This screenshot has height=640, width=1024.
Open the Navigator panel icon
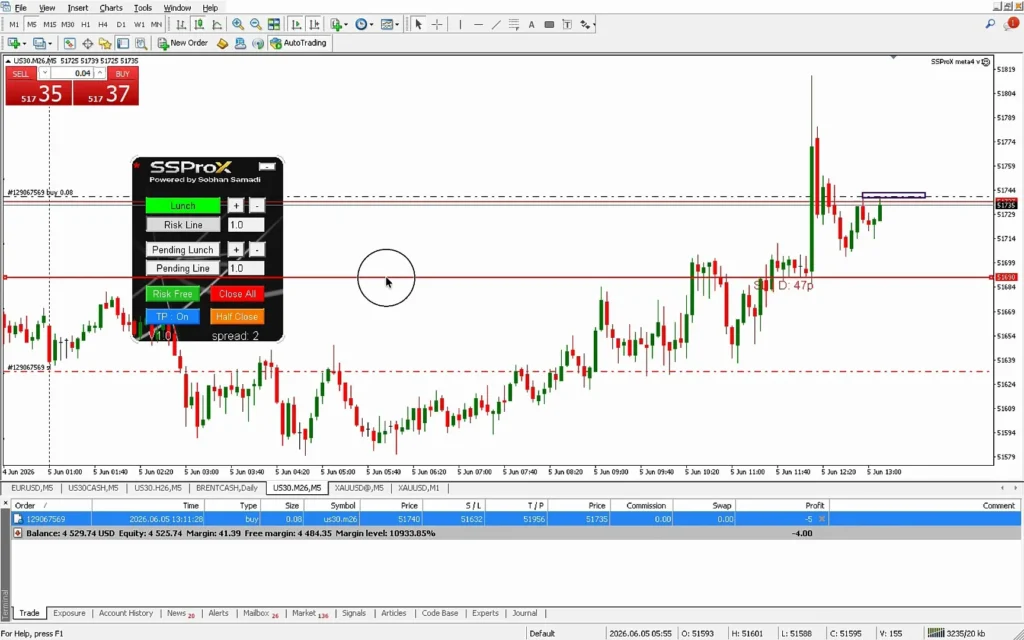pyautogui.click(x=104, y=43)
